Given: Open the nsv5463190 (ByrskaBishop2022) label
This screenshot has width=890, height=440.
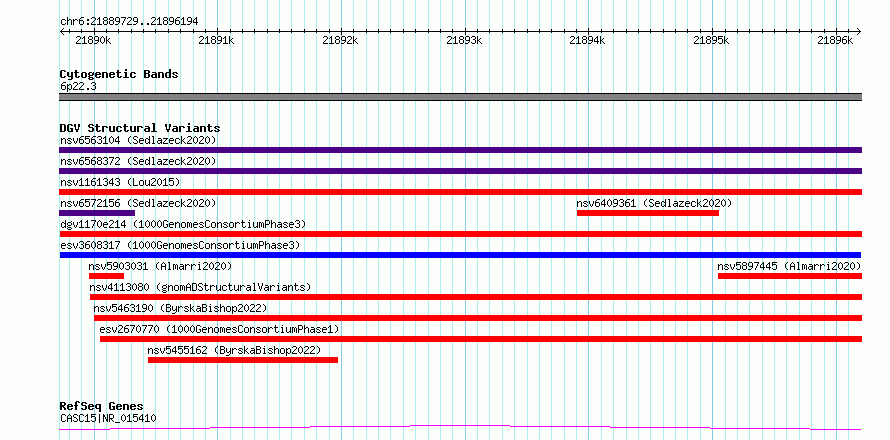Looking at the screenshot, I should (180, 308).
